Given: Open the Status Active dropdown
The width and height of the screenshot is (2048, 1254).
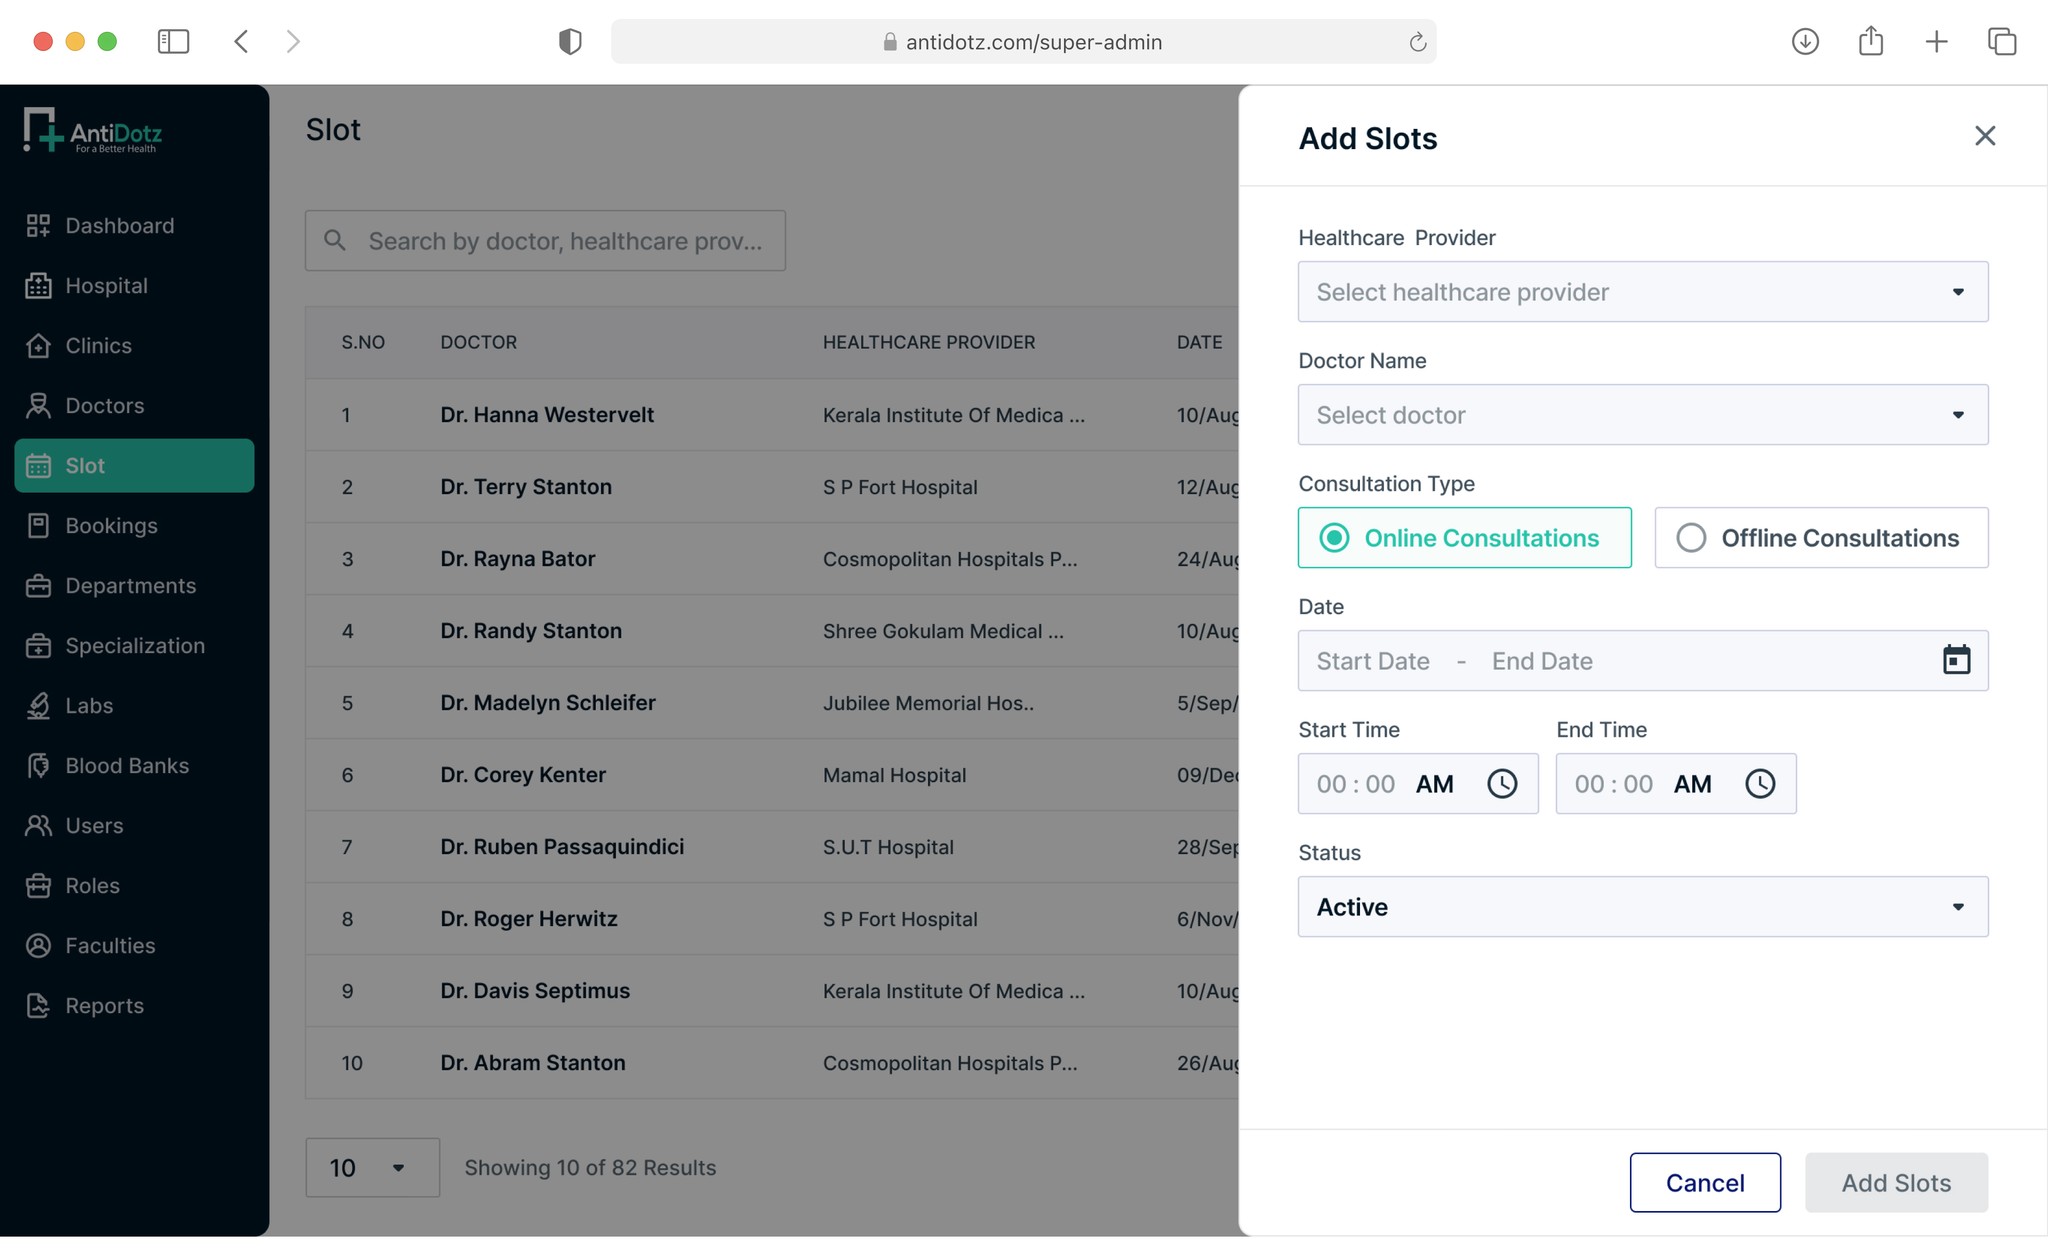Looking at the screenshot, I should click(1642, 907).
